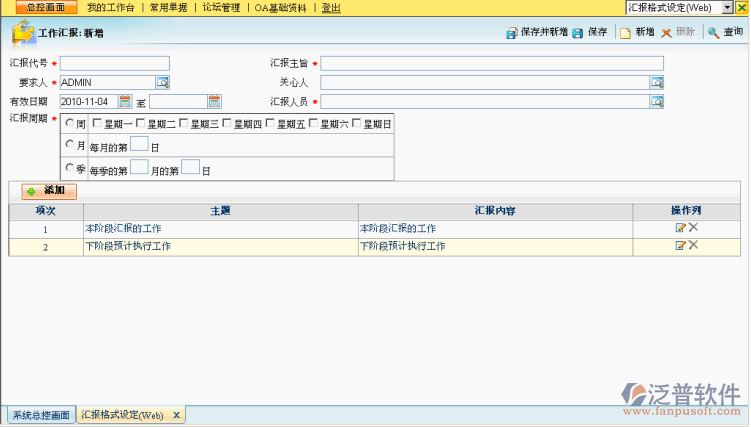Check the 星期五 checkbox

(x=270, y=123)
